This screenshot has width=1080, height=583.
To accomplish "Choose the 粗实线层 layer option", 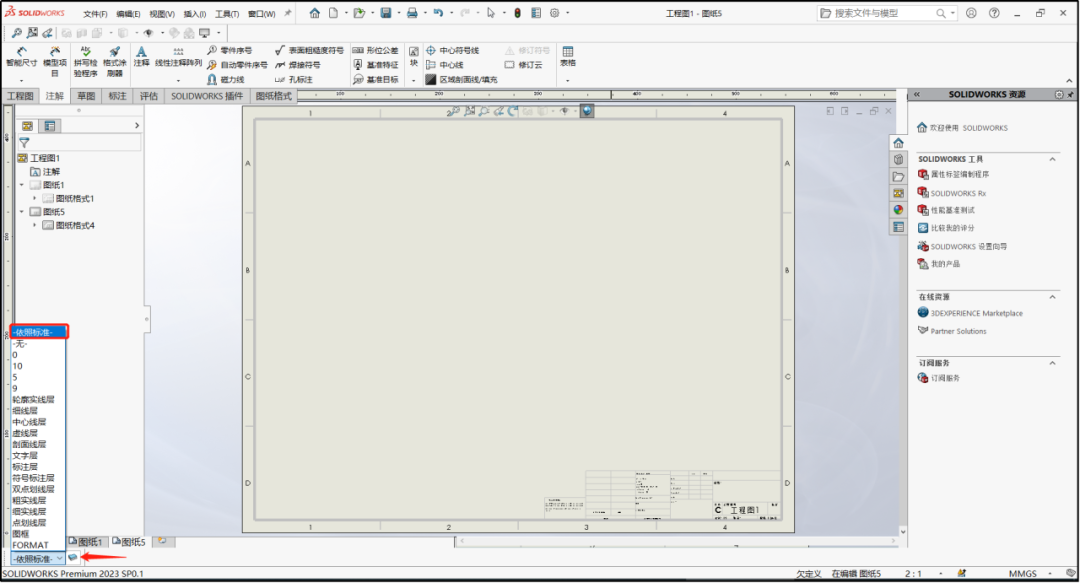I will point(31,500).
